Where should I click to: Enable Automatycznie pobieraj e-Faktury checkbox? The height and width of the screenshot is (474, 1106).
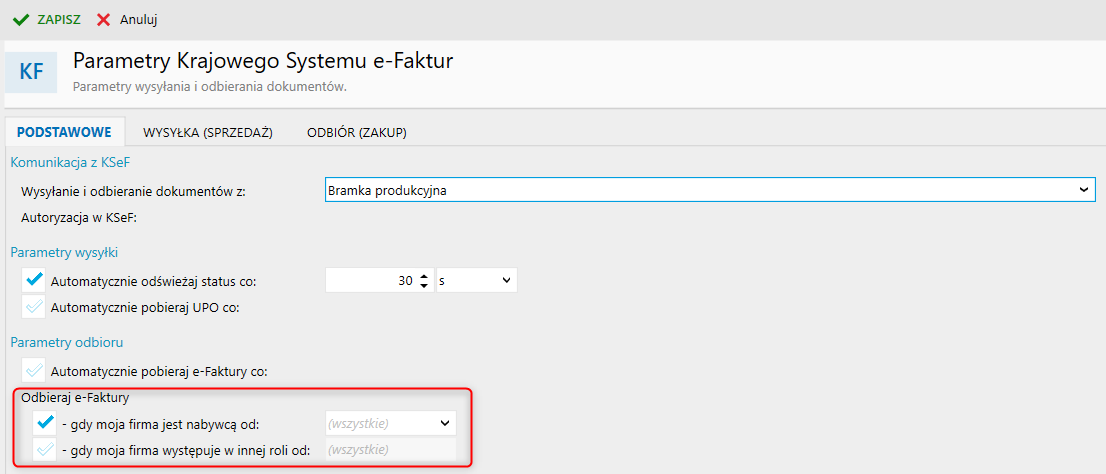pyautogui.click(x=35, y=371)
